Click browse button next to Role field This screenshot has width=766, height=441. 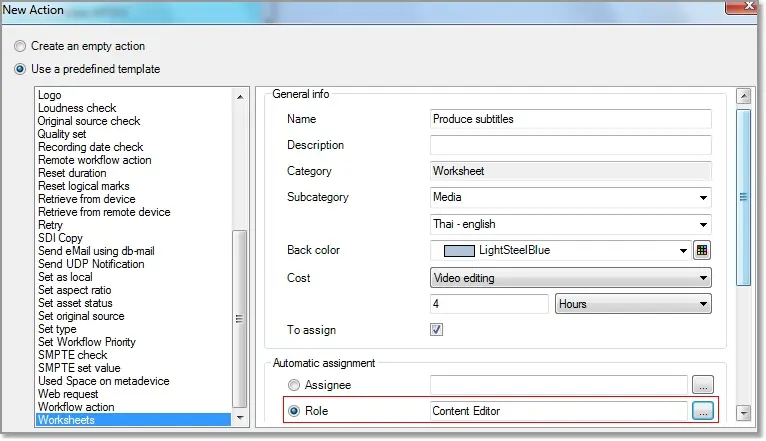click(x=703, y=410)
